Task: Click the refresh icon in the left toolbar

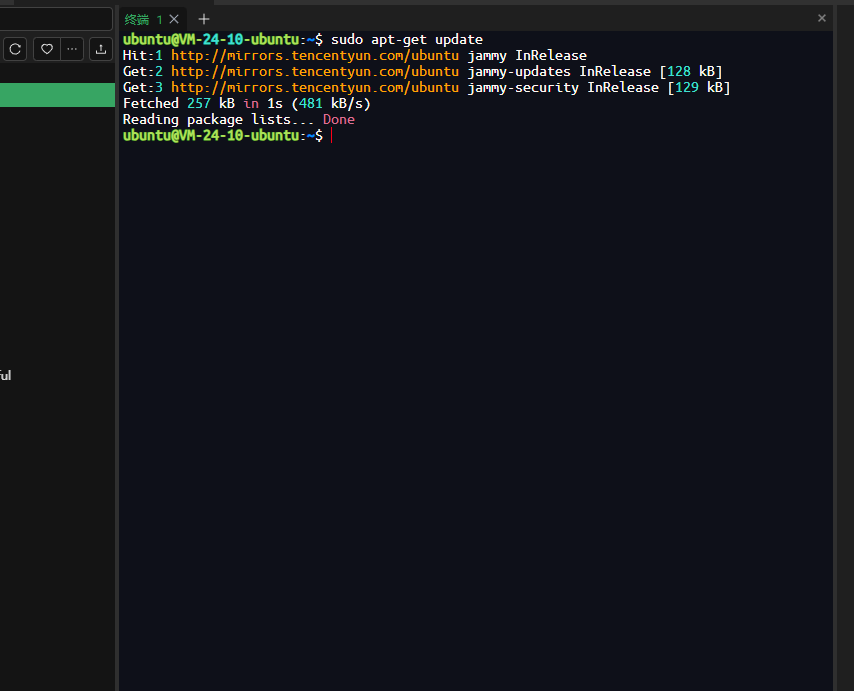Action: coord(15,49)
